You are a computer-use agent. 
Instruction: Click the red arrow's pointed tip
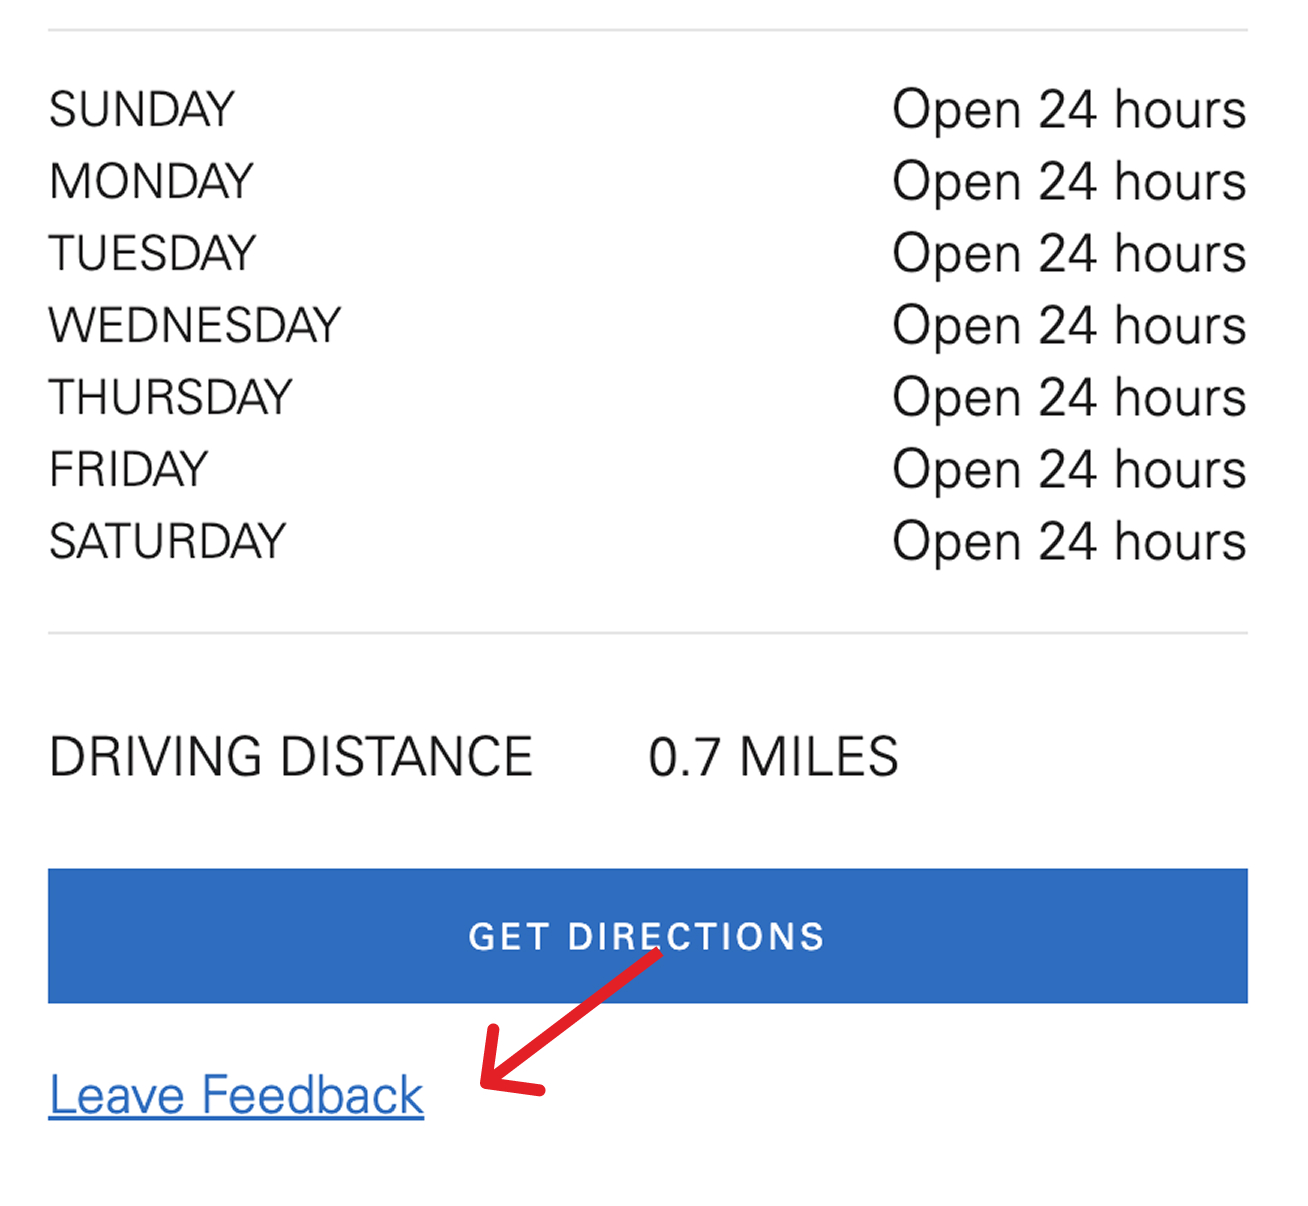pos(486,1082)
